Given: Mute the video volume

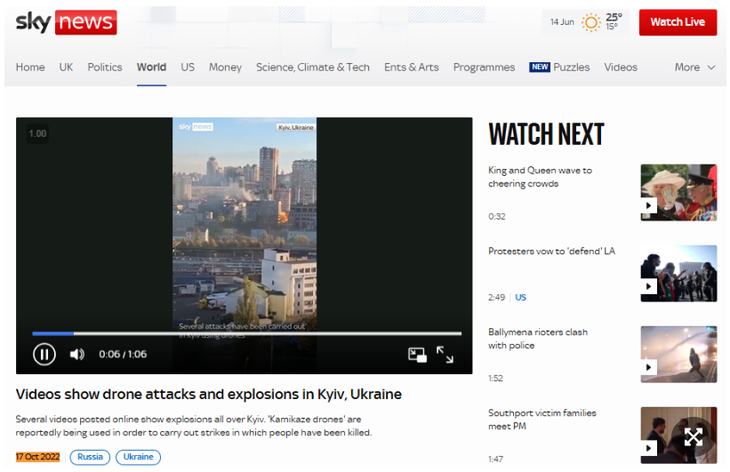Looking at the screenshot, I should (x=77, y=354).
